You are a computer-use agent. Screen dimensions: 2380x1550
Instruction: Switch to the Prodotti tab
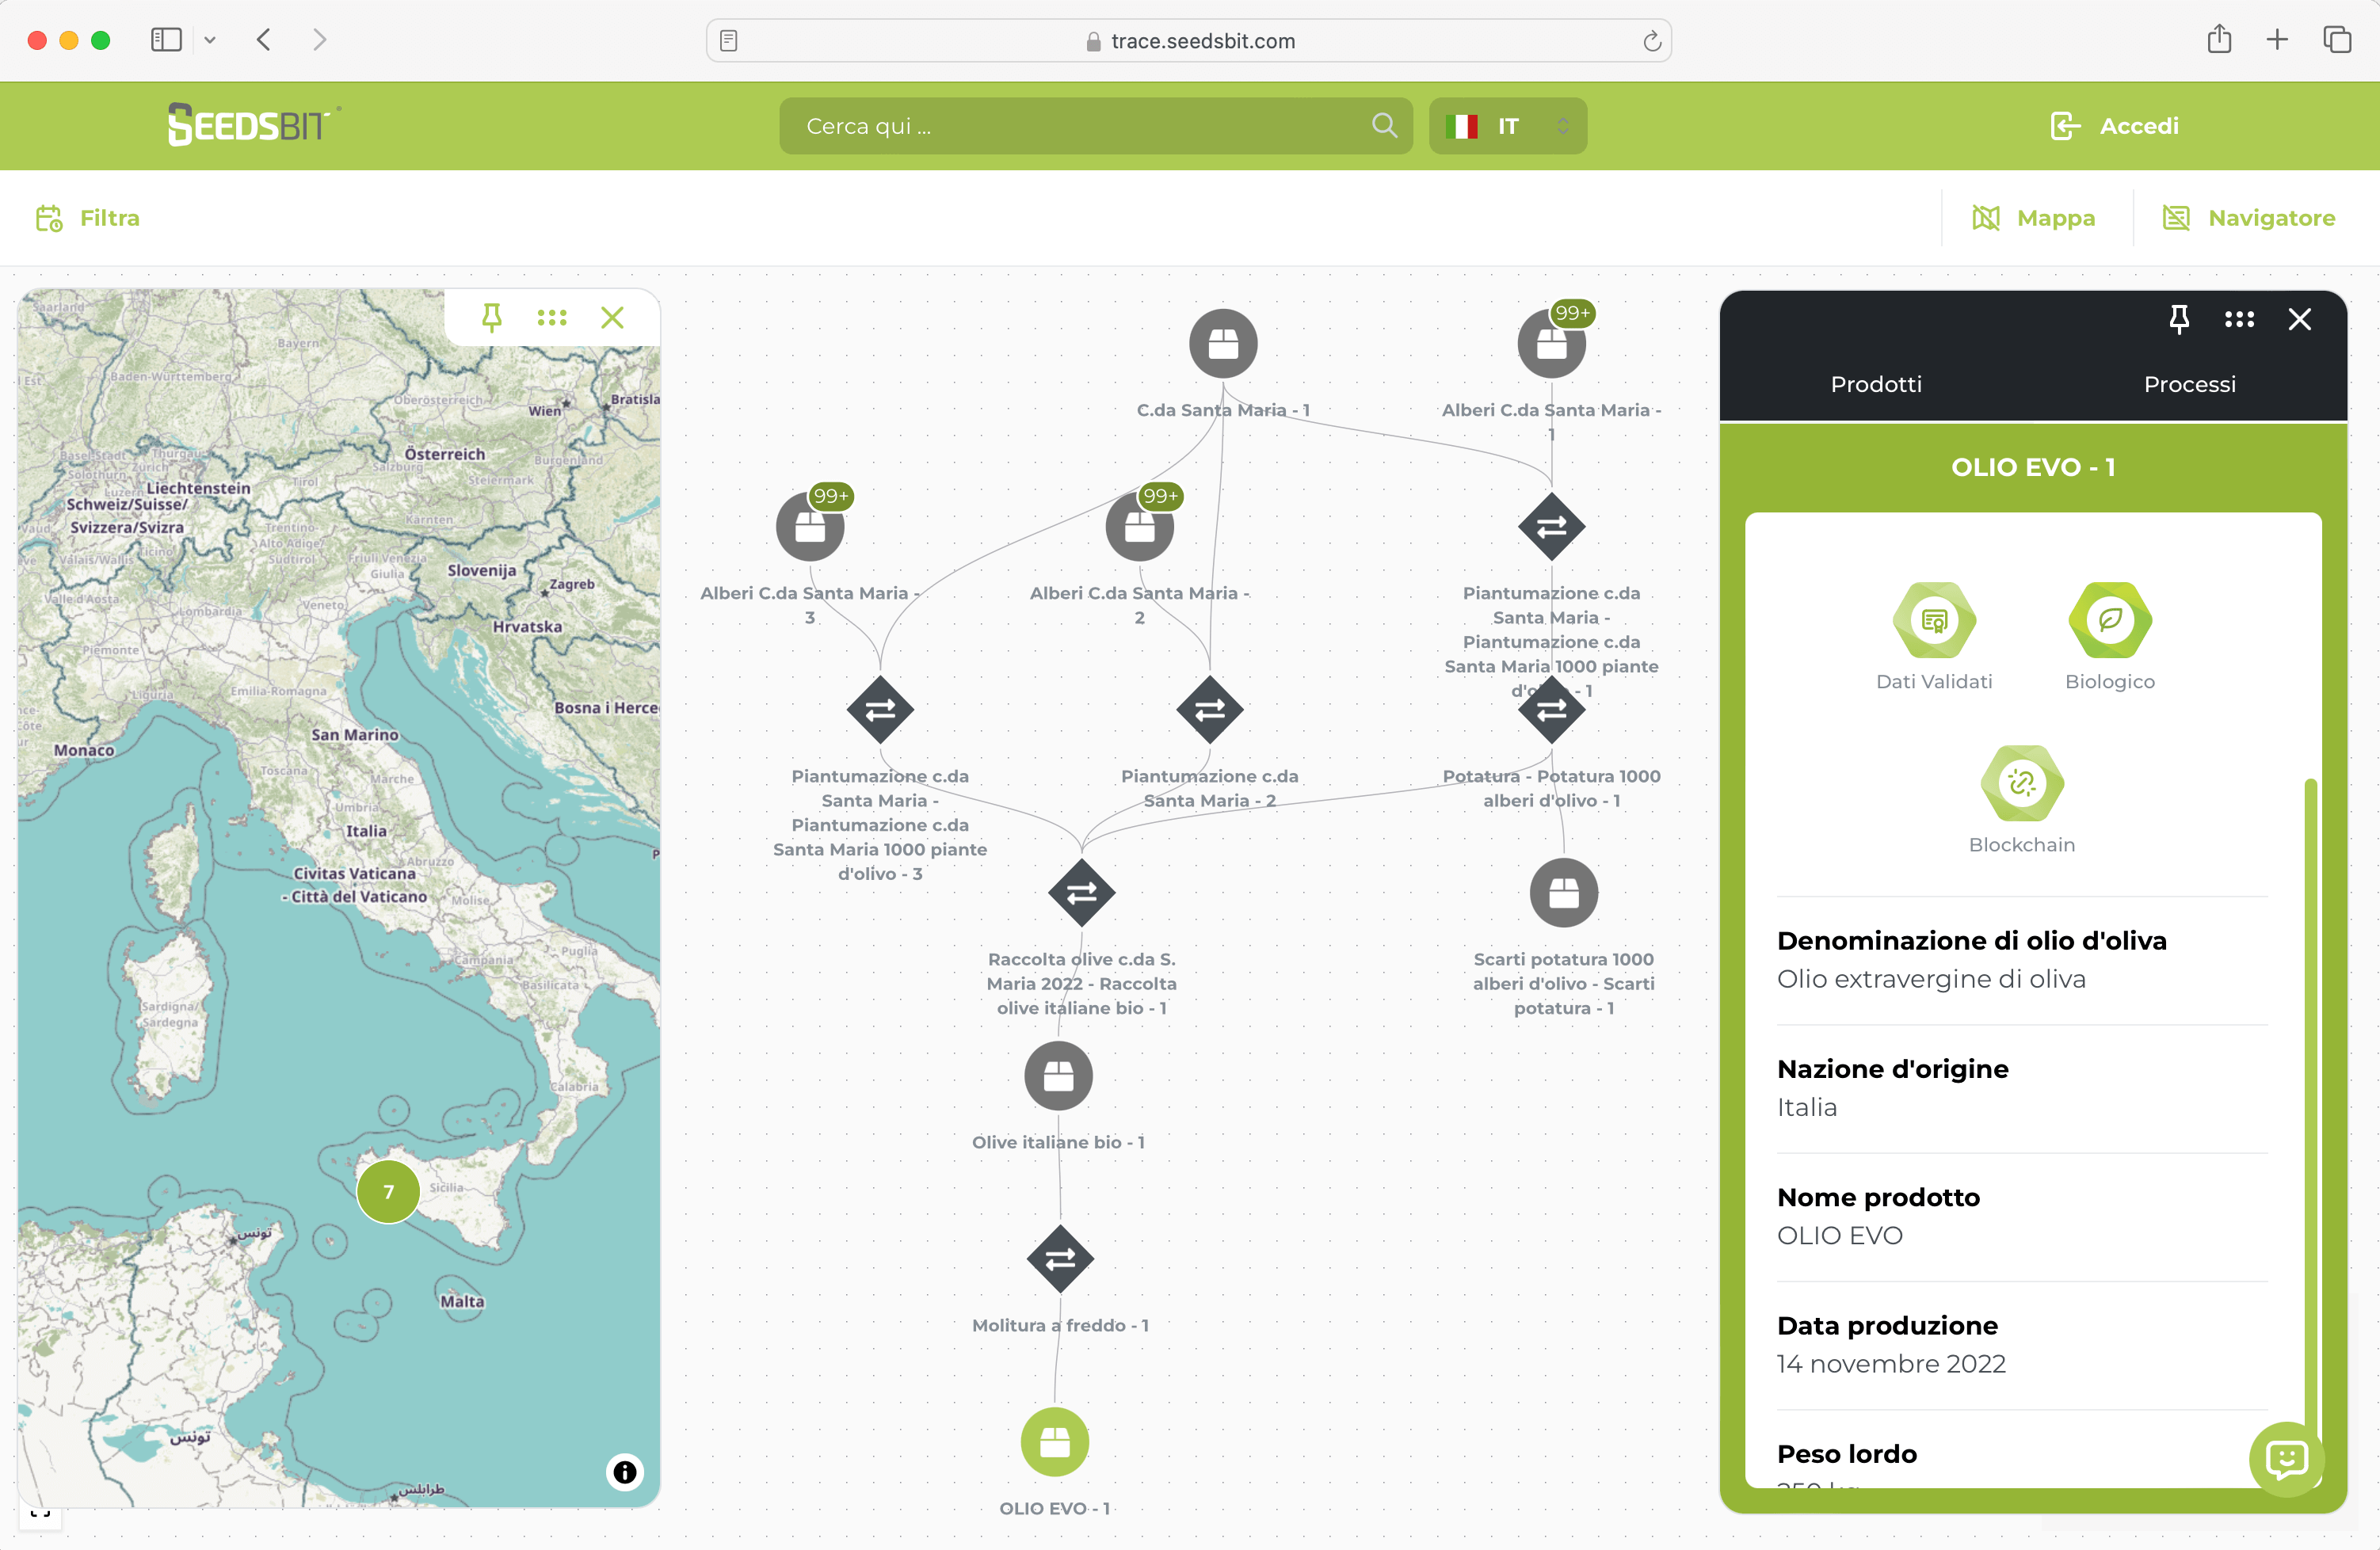(1875, 384)
